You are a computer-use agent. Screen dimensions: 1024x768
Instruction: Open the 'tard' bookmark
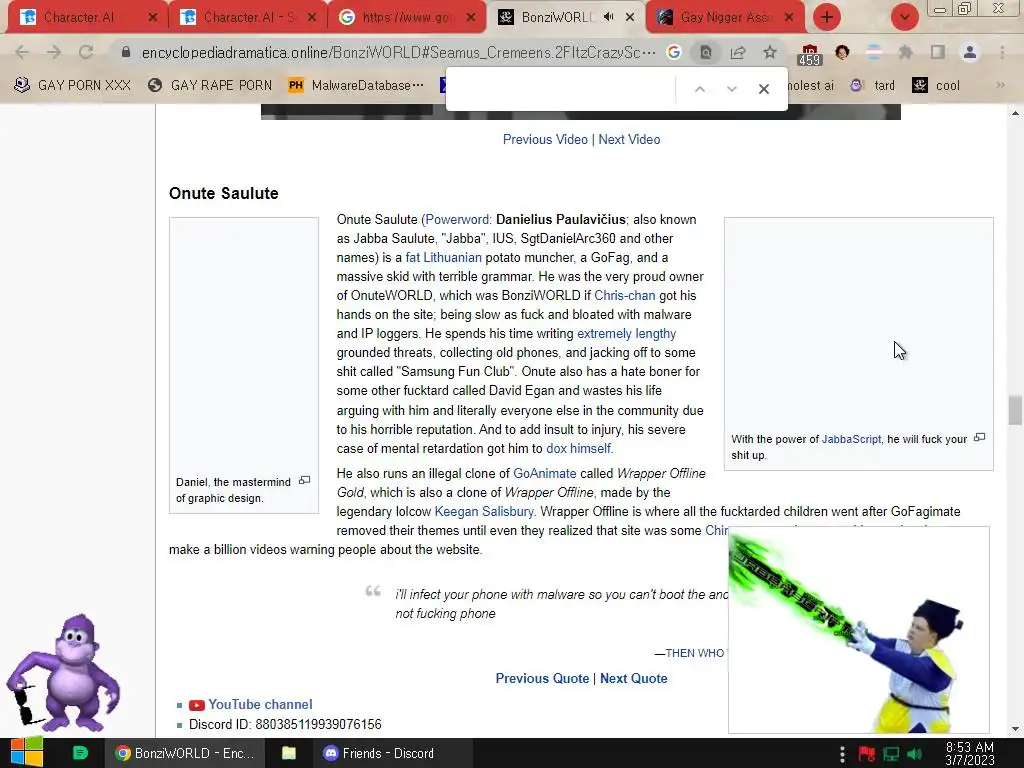tap(873, 85)
